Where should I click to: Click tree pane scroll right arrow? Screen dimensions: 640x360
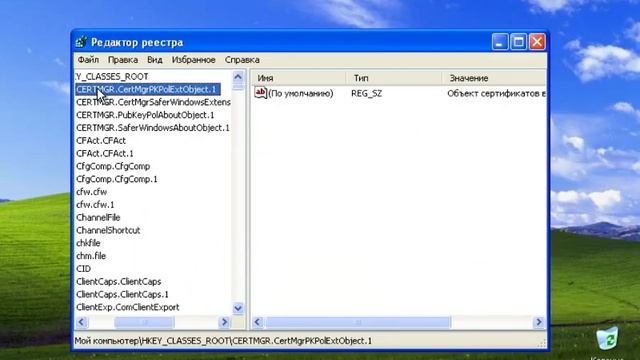coord(224,322)
